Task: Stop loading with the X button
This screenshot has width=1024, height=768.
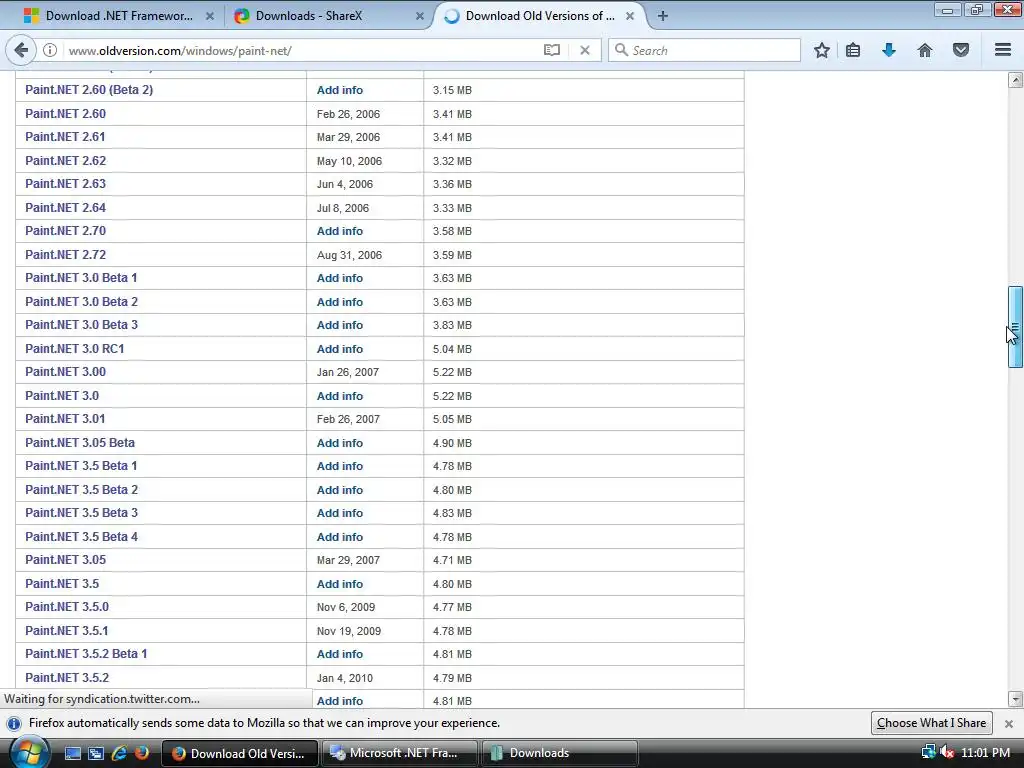Action: pos(585,50)
